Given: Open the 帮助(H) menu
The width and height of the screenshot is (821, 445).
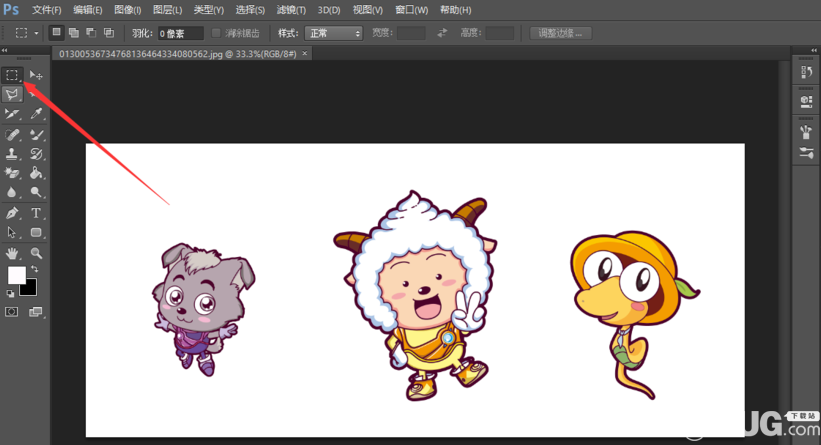Looking at the screenshot, I should pyautogui.click(x=456, y=10).
